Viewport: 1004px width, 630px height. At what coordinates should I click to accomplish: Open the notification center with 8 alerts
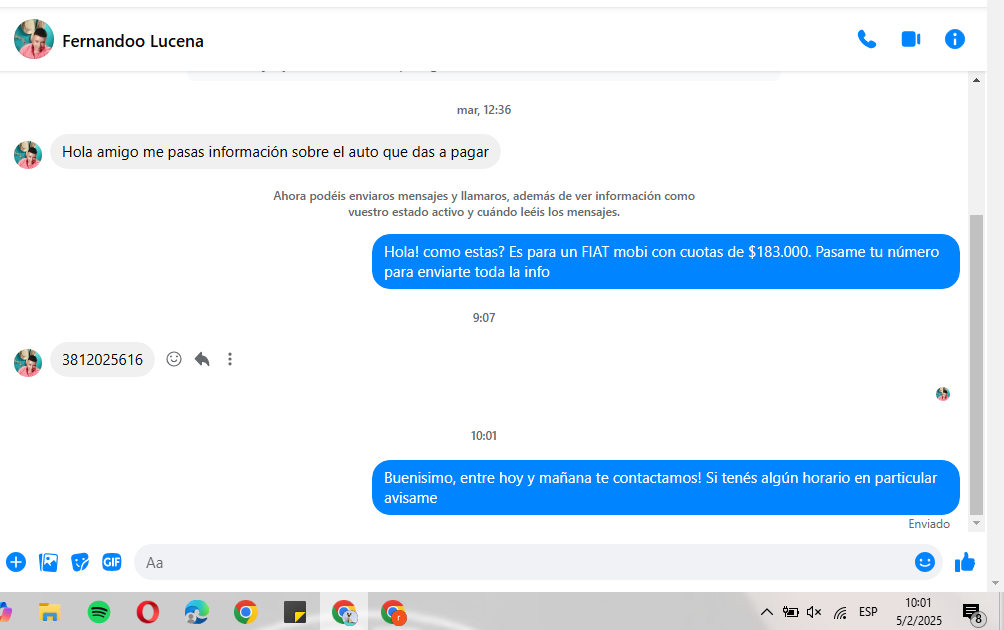coord(973,613)
